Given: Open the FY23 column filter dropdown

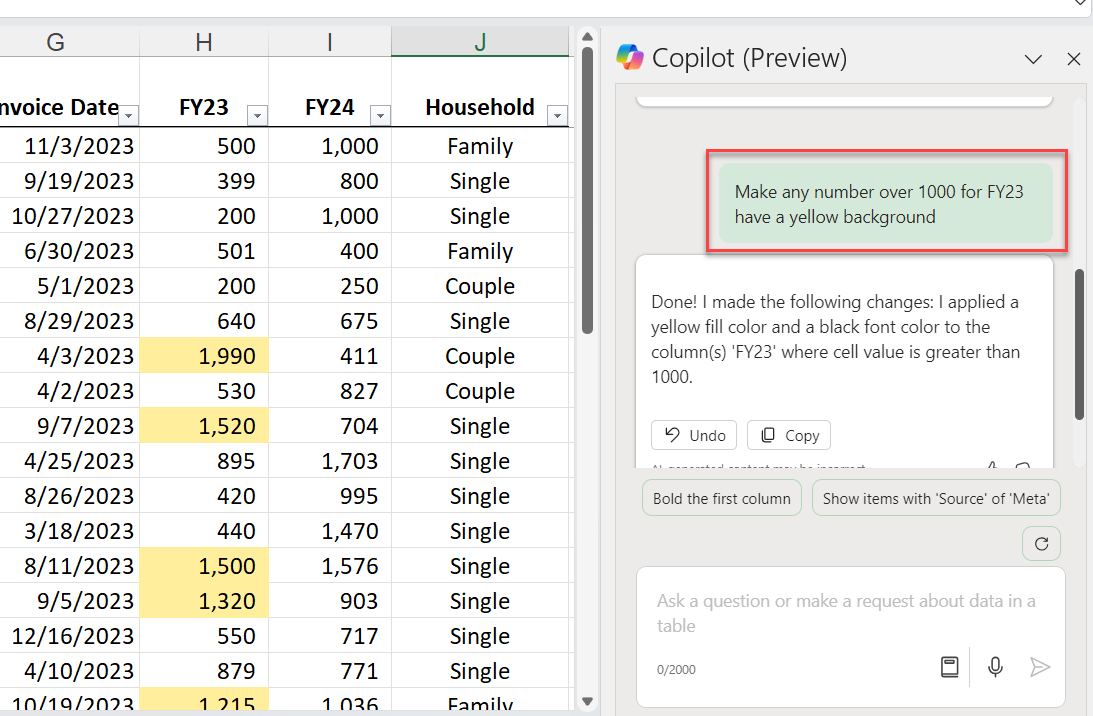Looking at the screenshot, I should click(257, 116).
